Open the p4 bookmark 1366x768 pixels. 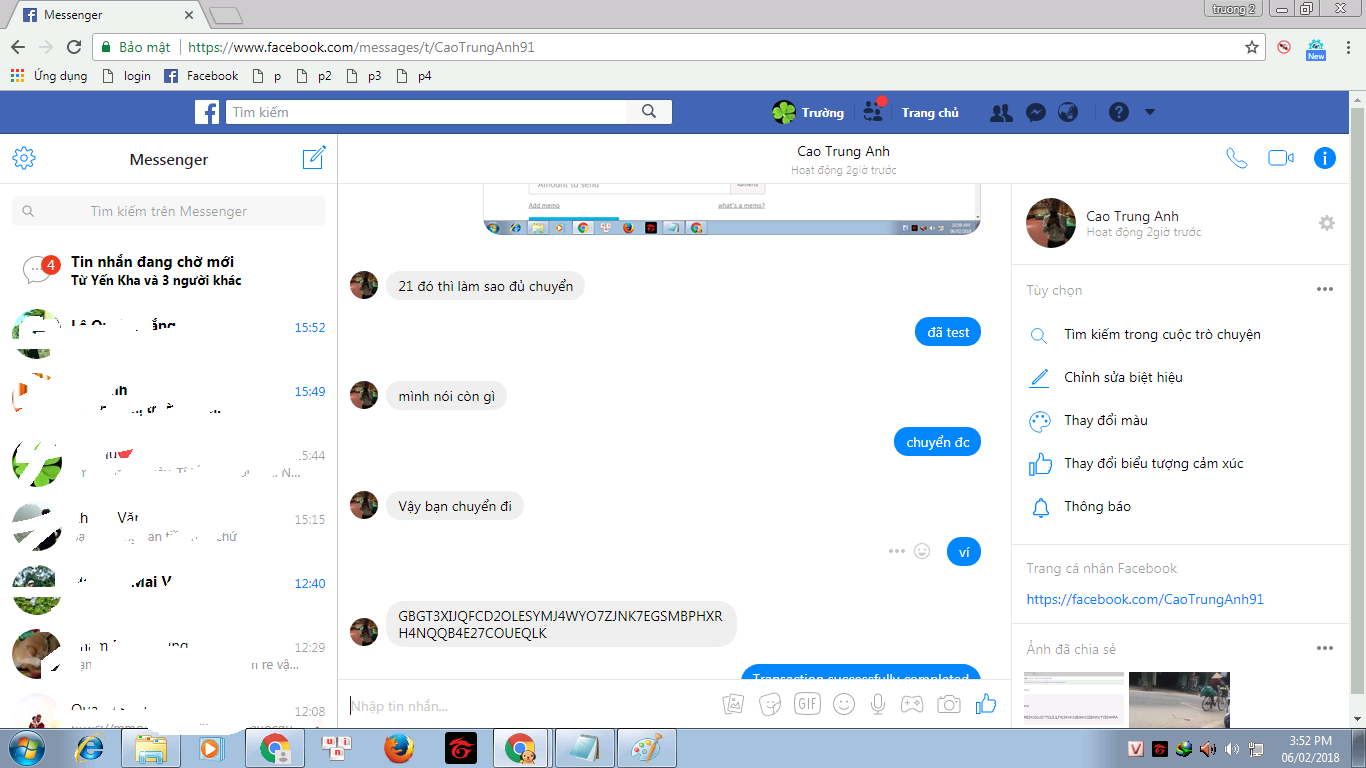(414, 76)
